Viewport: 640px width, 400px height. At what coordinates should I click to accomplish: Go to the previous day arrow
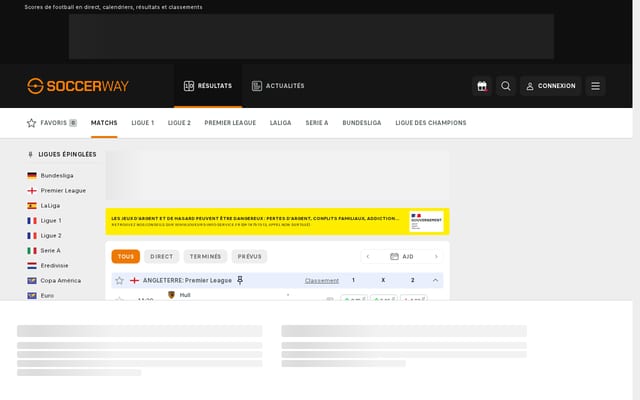[368, 256]
